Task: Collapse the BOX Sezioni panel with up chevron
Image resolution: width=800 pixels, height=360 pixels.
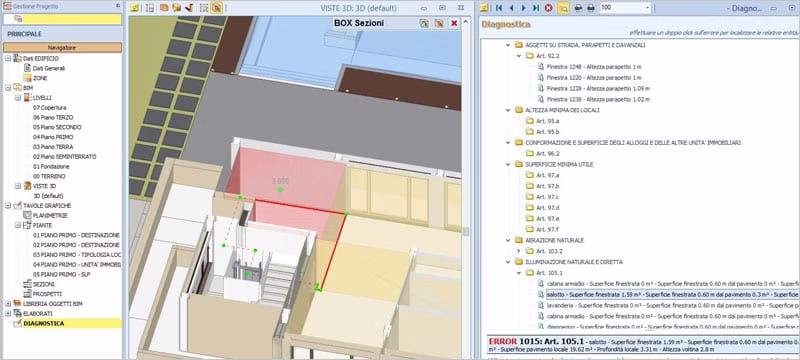Action: point(465,22)
